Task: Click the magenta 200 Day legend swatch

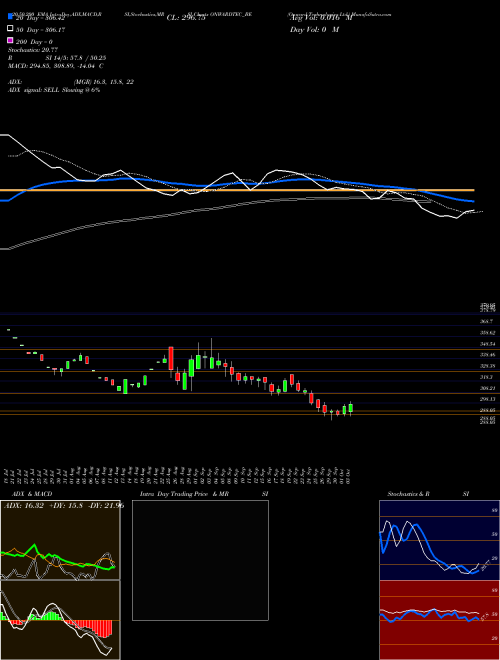Action: [x=10, y=40]
